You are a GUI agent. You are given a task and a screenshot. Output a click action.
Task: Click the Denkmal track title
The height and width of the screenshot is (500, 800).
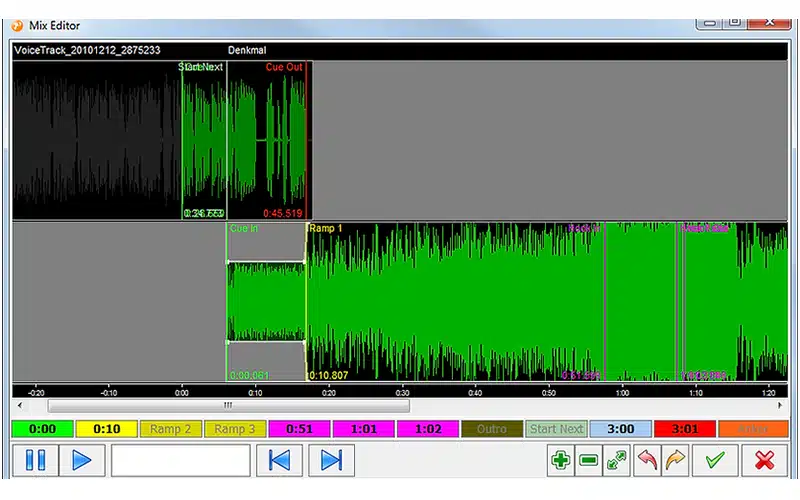247,50
